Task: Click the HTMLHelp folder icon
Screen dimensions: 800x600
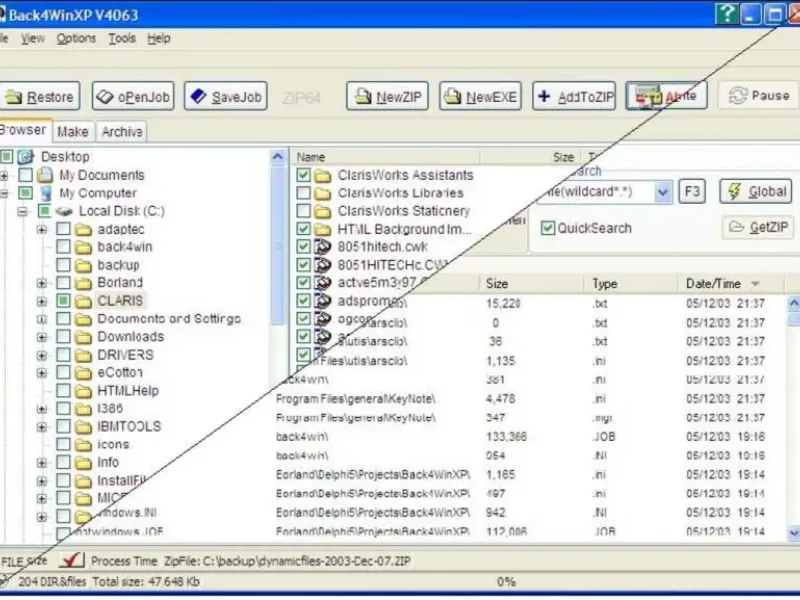Action: (x=83, y=391)
